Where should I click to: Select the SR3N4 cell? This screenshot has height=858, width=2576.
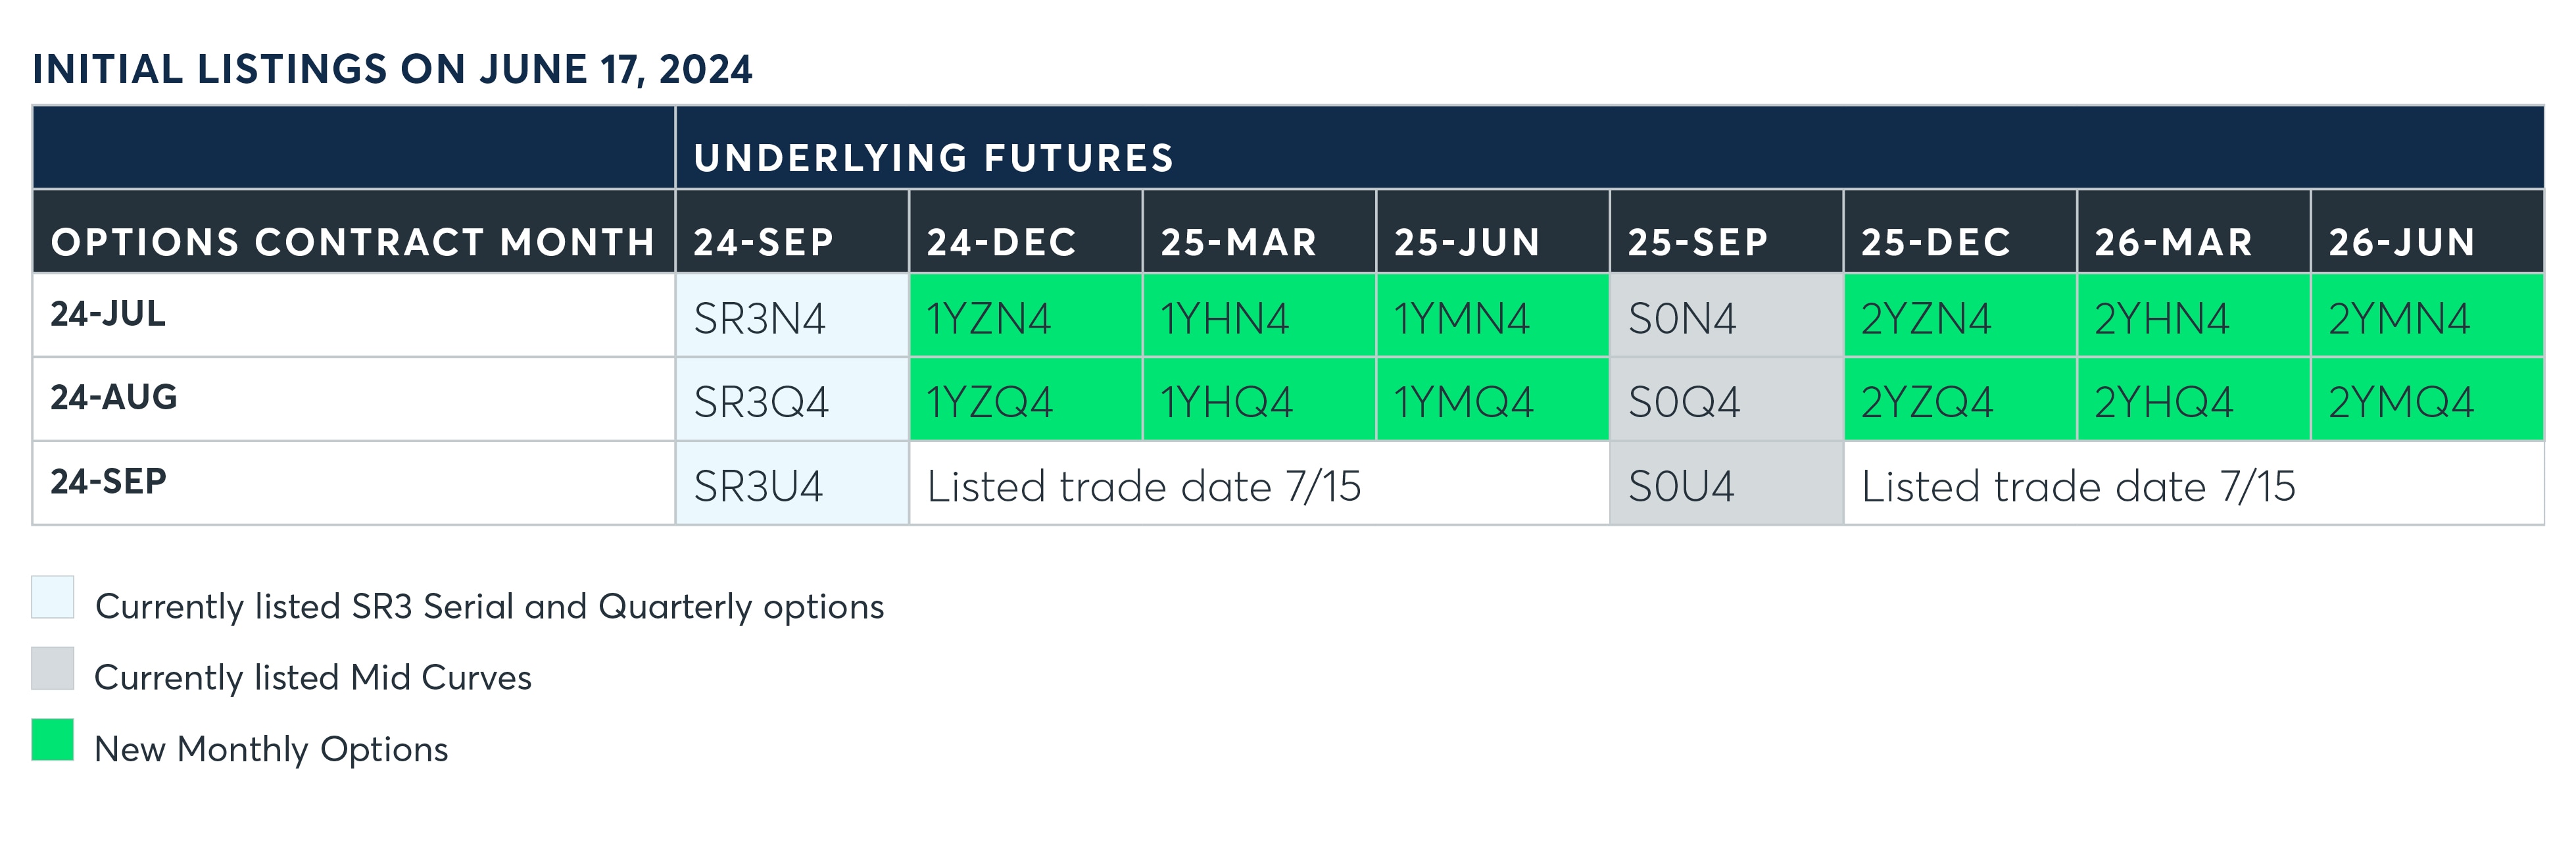click(791, 316)
